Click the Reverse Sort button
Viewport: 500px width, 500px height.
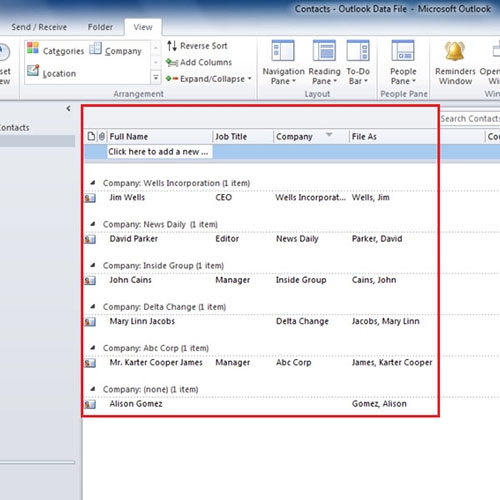point(197,46)
